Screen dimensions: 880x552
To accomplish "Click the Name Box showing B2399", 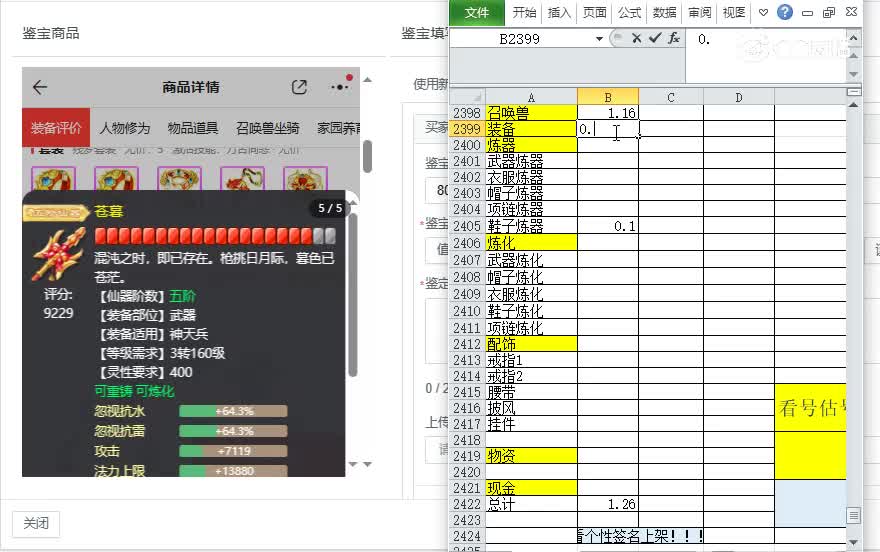I will coord(520,39).
